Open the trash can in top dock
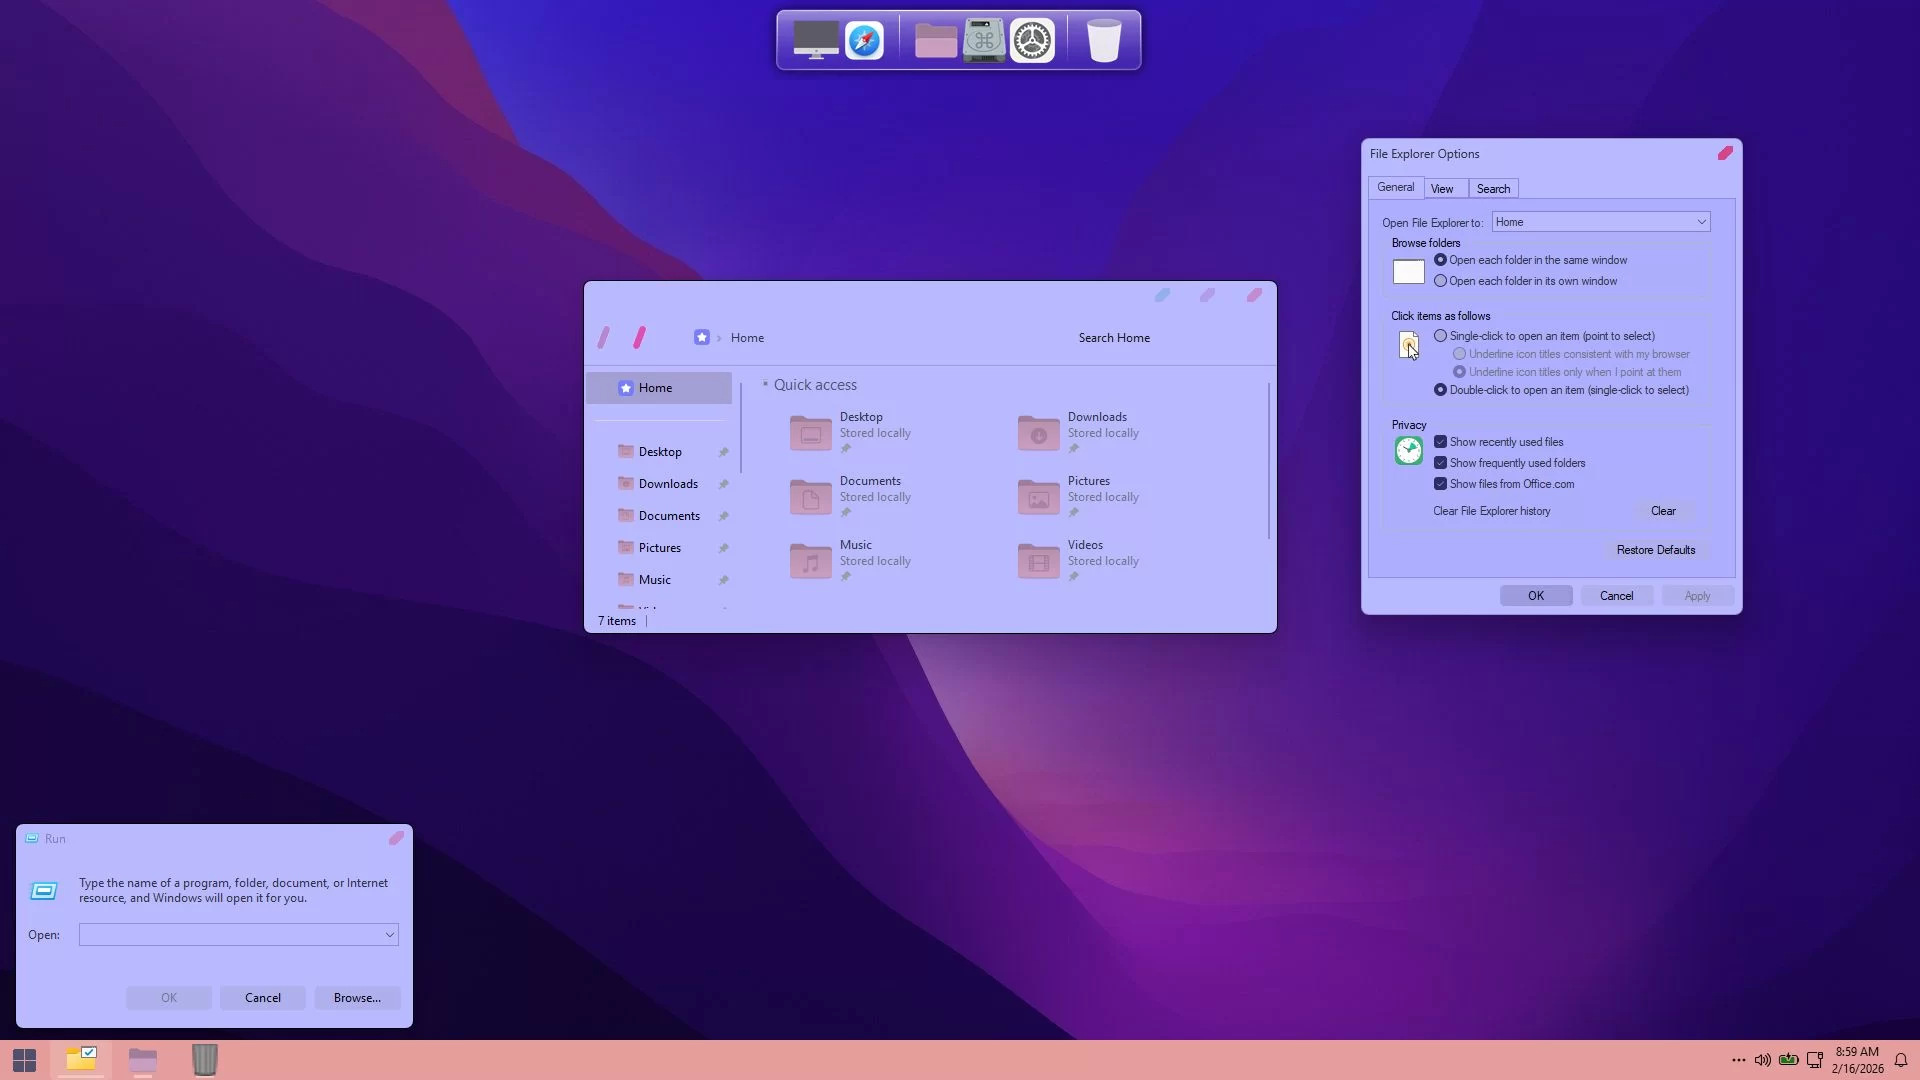1920x1080 pixels. (x=1103, y=41)
